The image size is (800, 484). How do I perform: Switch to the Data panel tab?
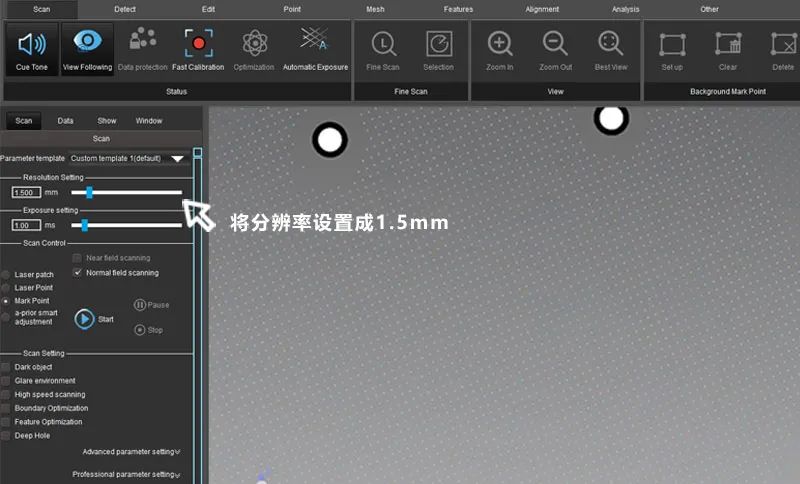point(65,121)
